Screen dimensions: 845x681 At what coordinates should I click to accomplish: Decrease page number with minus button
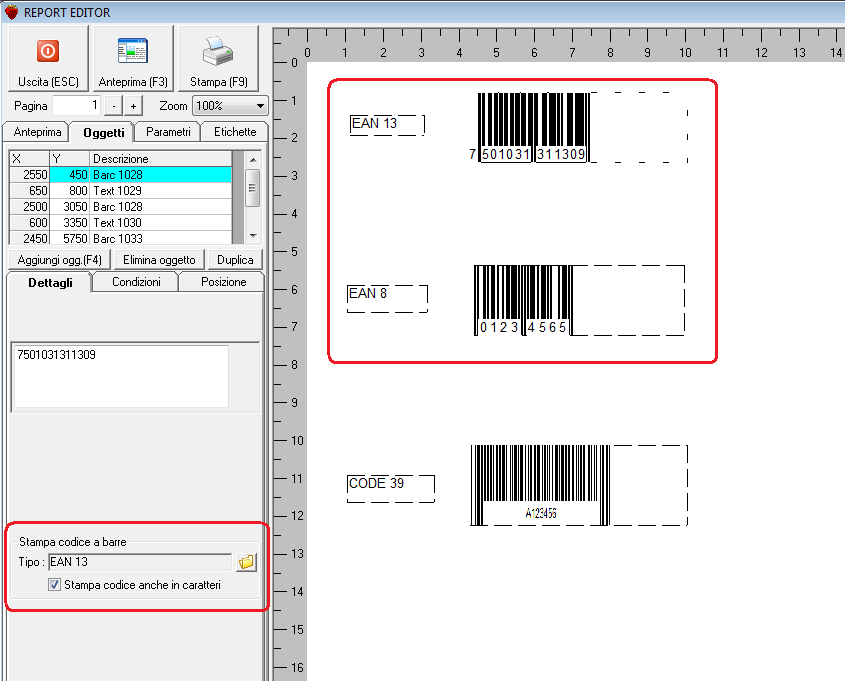tap(113, 106)
